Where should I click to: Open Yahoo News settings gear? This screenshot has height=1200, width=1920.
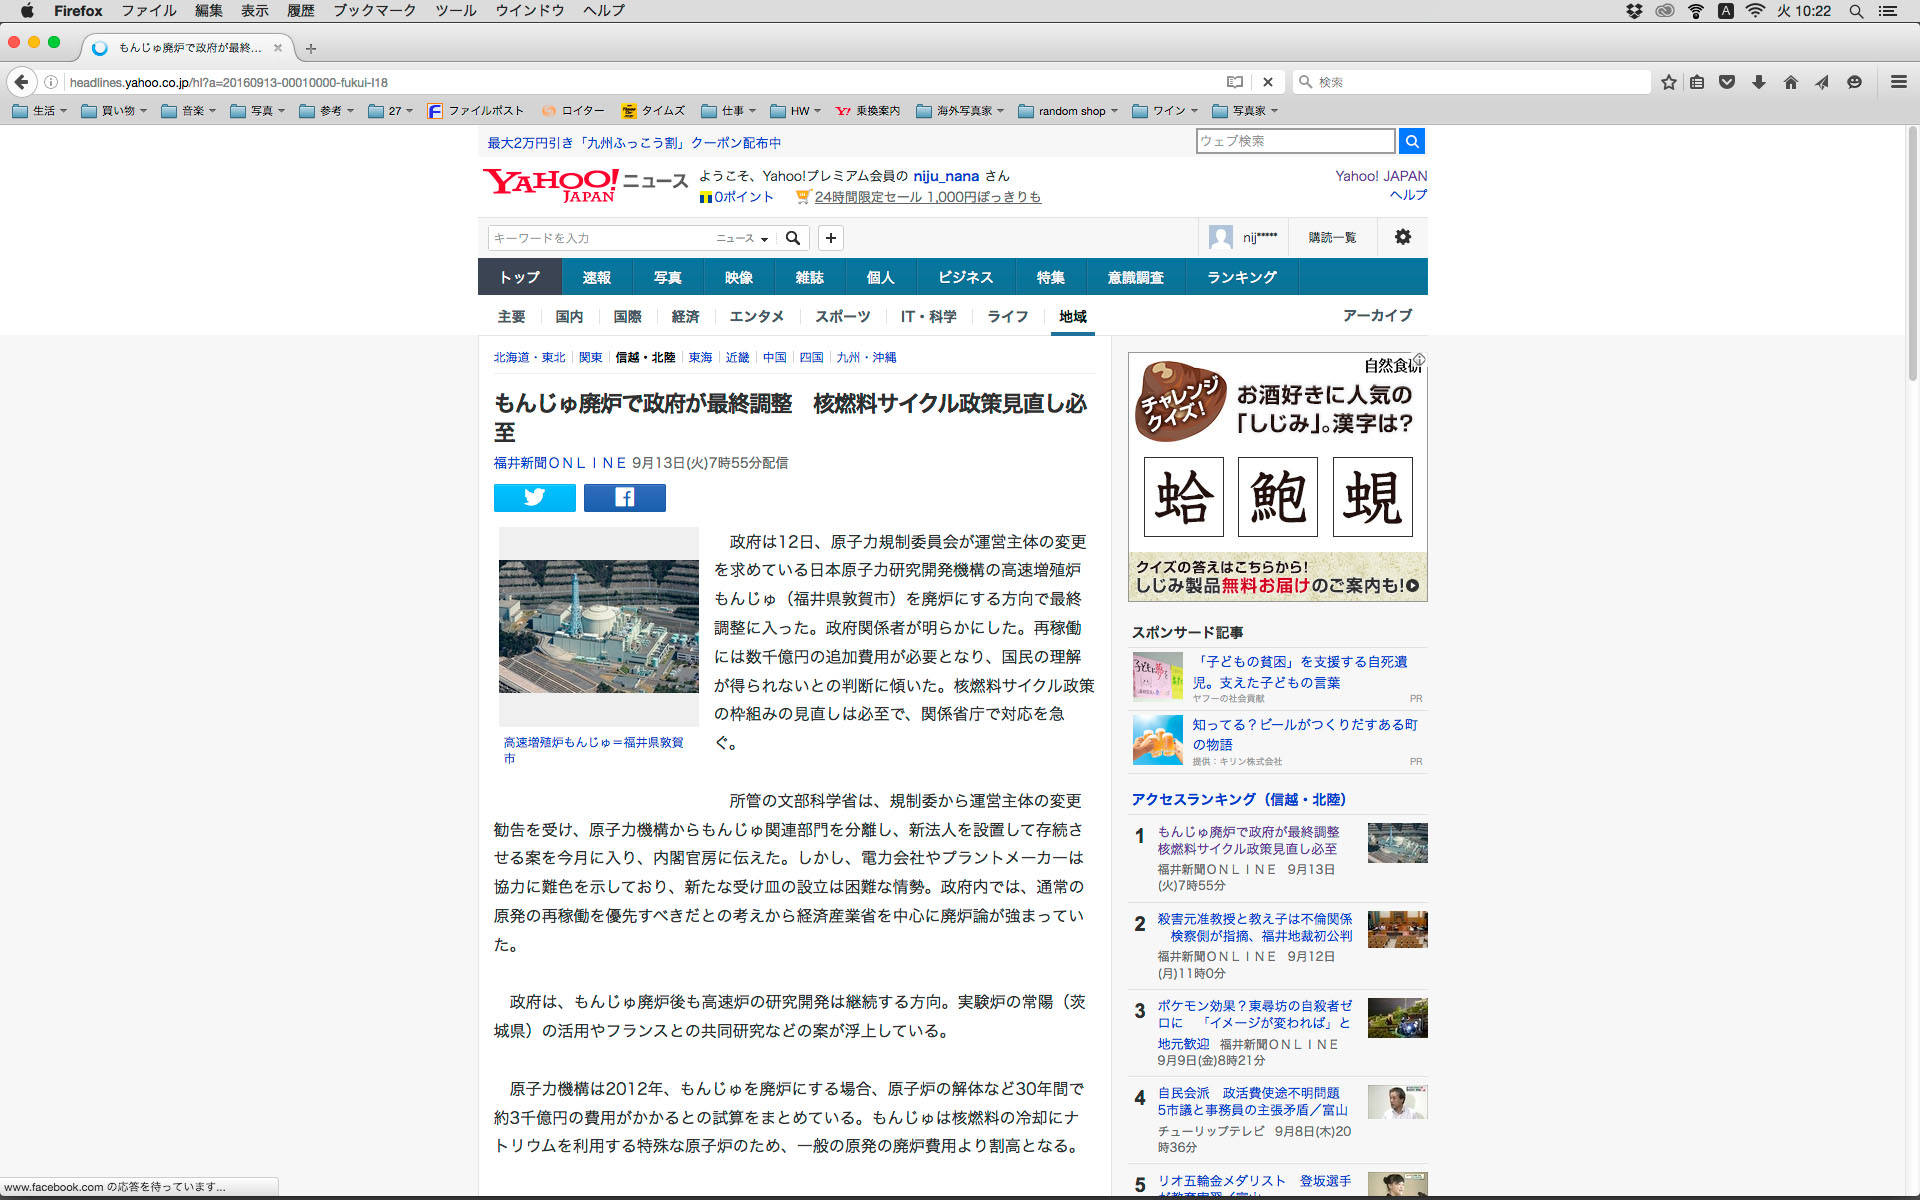(x=1402, y=237)
